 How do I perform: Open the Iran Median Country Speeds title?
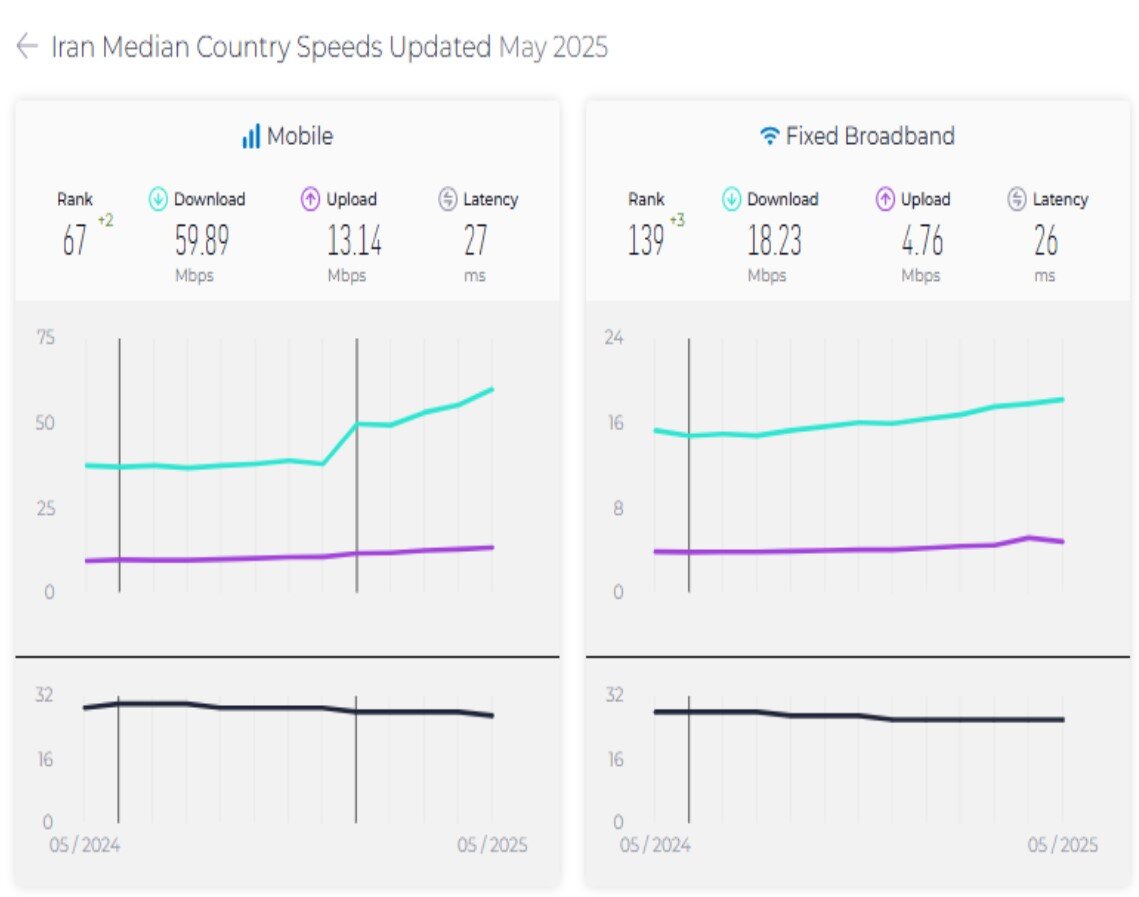pos(270,47)
